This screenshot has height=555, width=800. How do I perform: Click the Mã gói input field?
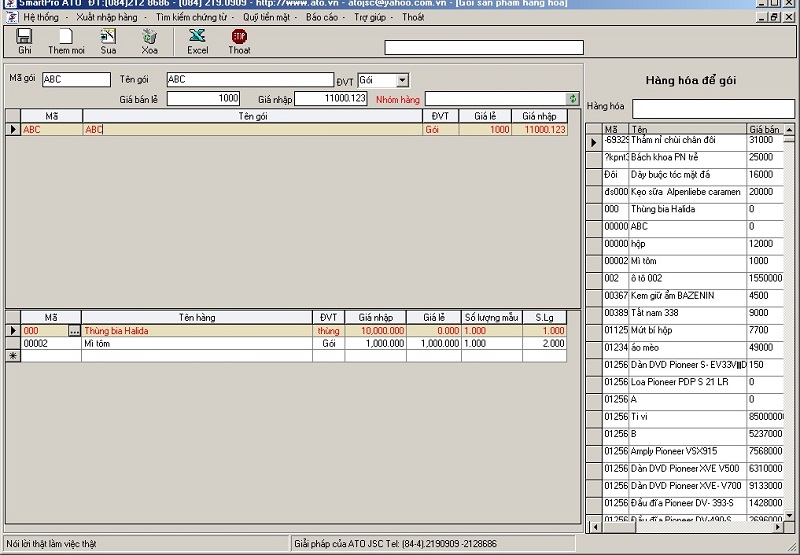77,79
